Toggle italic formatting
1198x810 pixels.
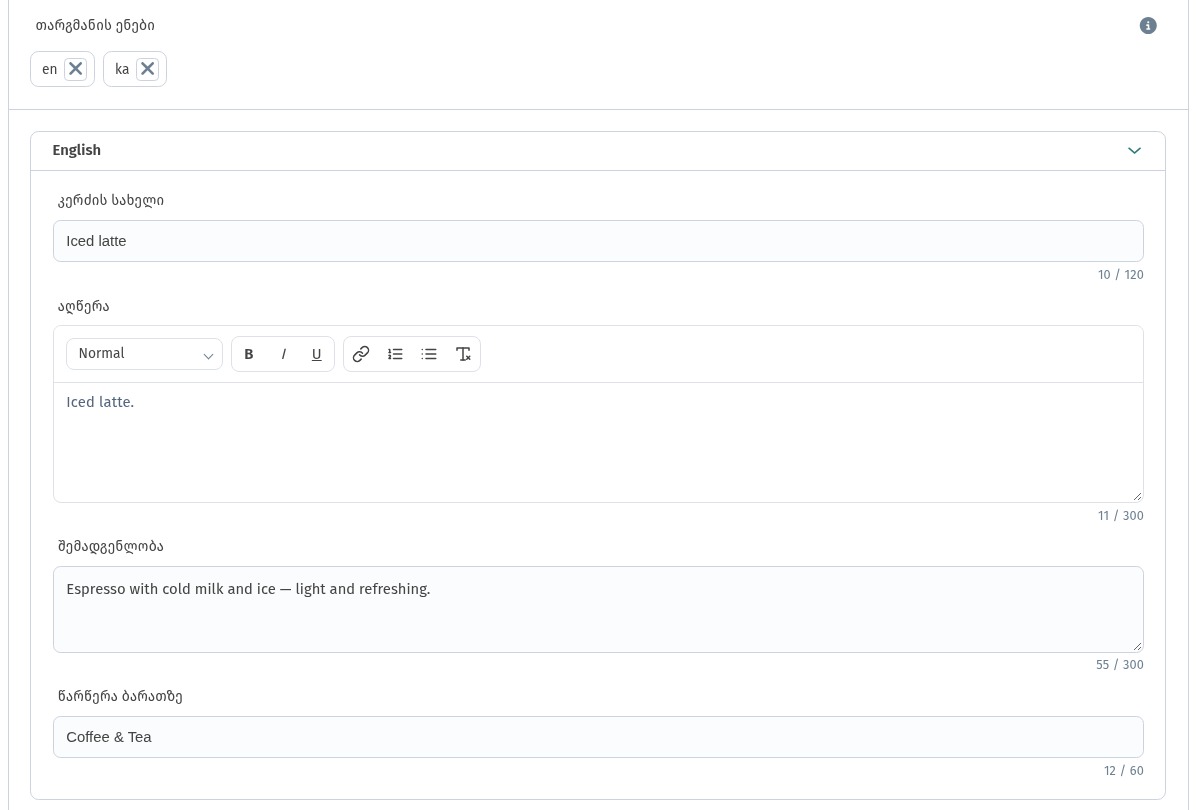pos(283,354)
